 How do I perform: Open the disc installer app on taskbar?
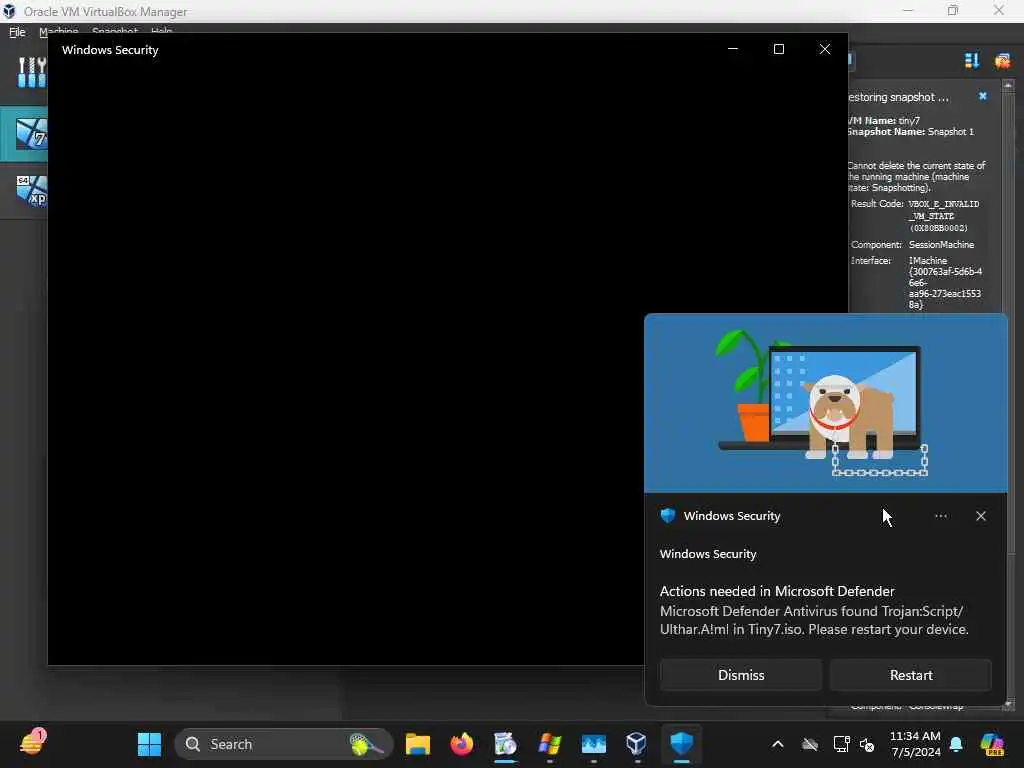point(505,744)
